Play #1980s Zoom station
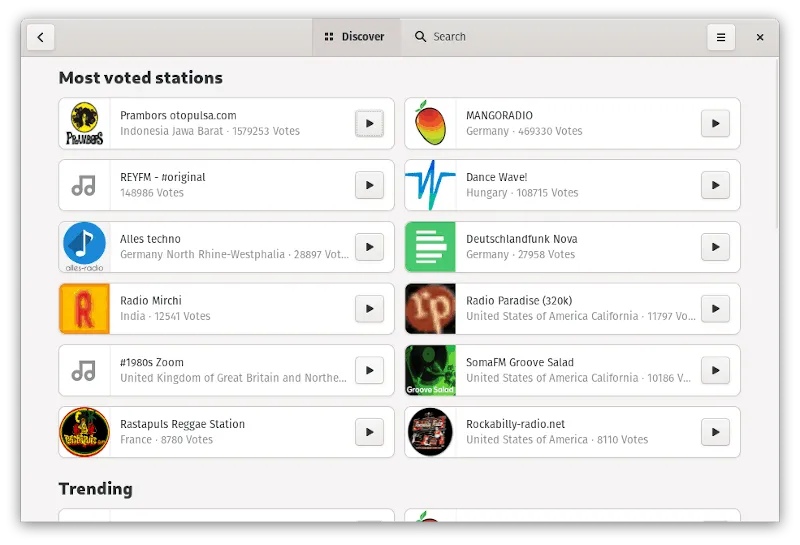Image resolution: width=800 pixels, height=545 pixels. [x=369, y=370]
